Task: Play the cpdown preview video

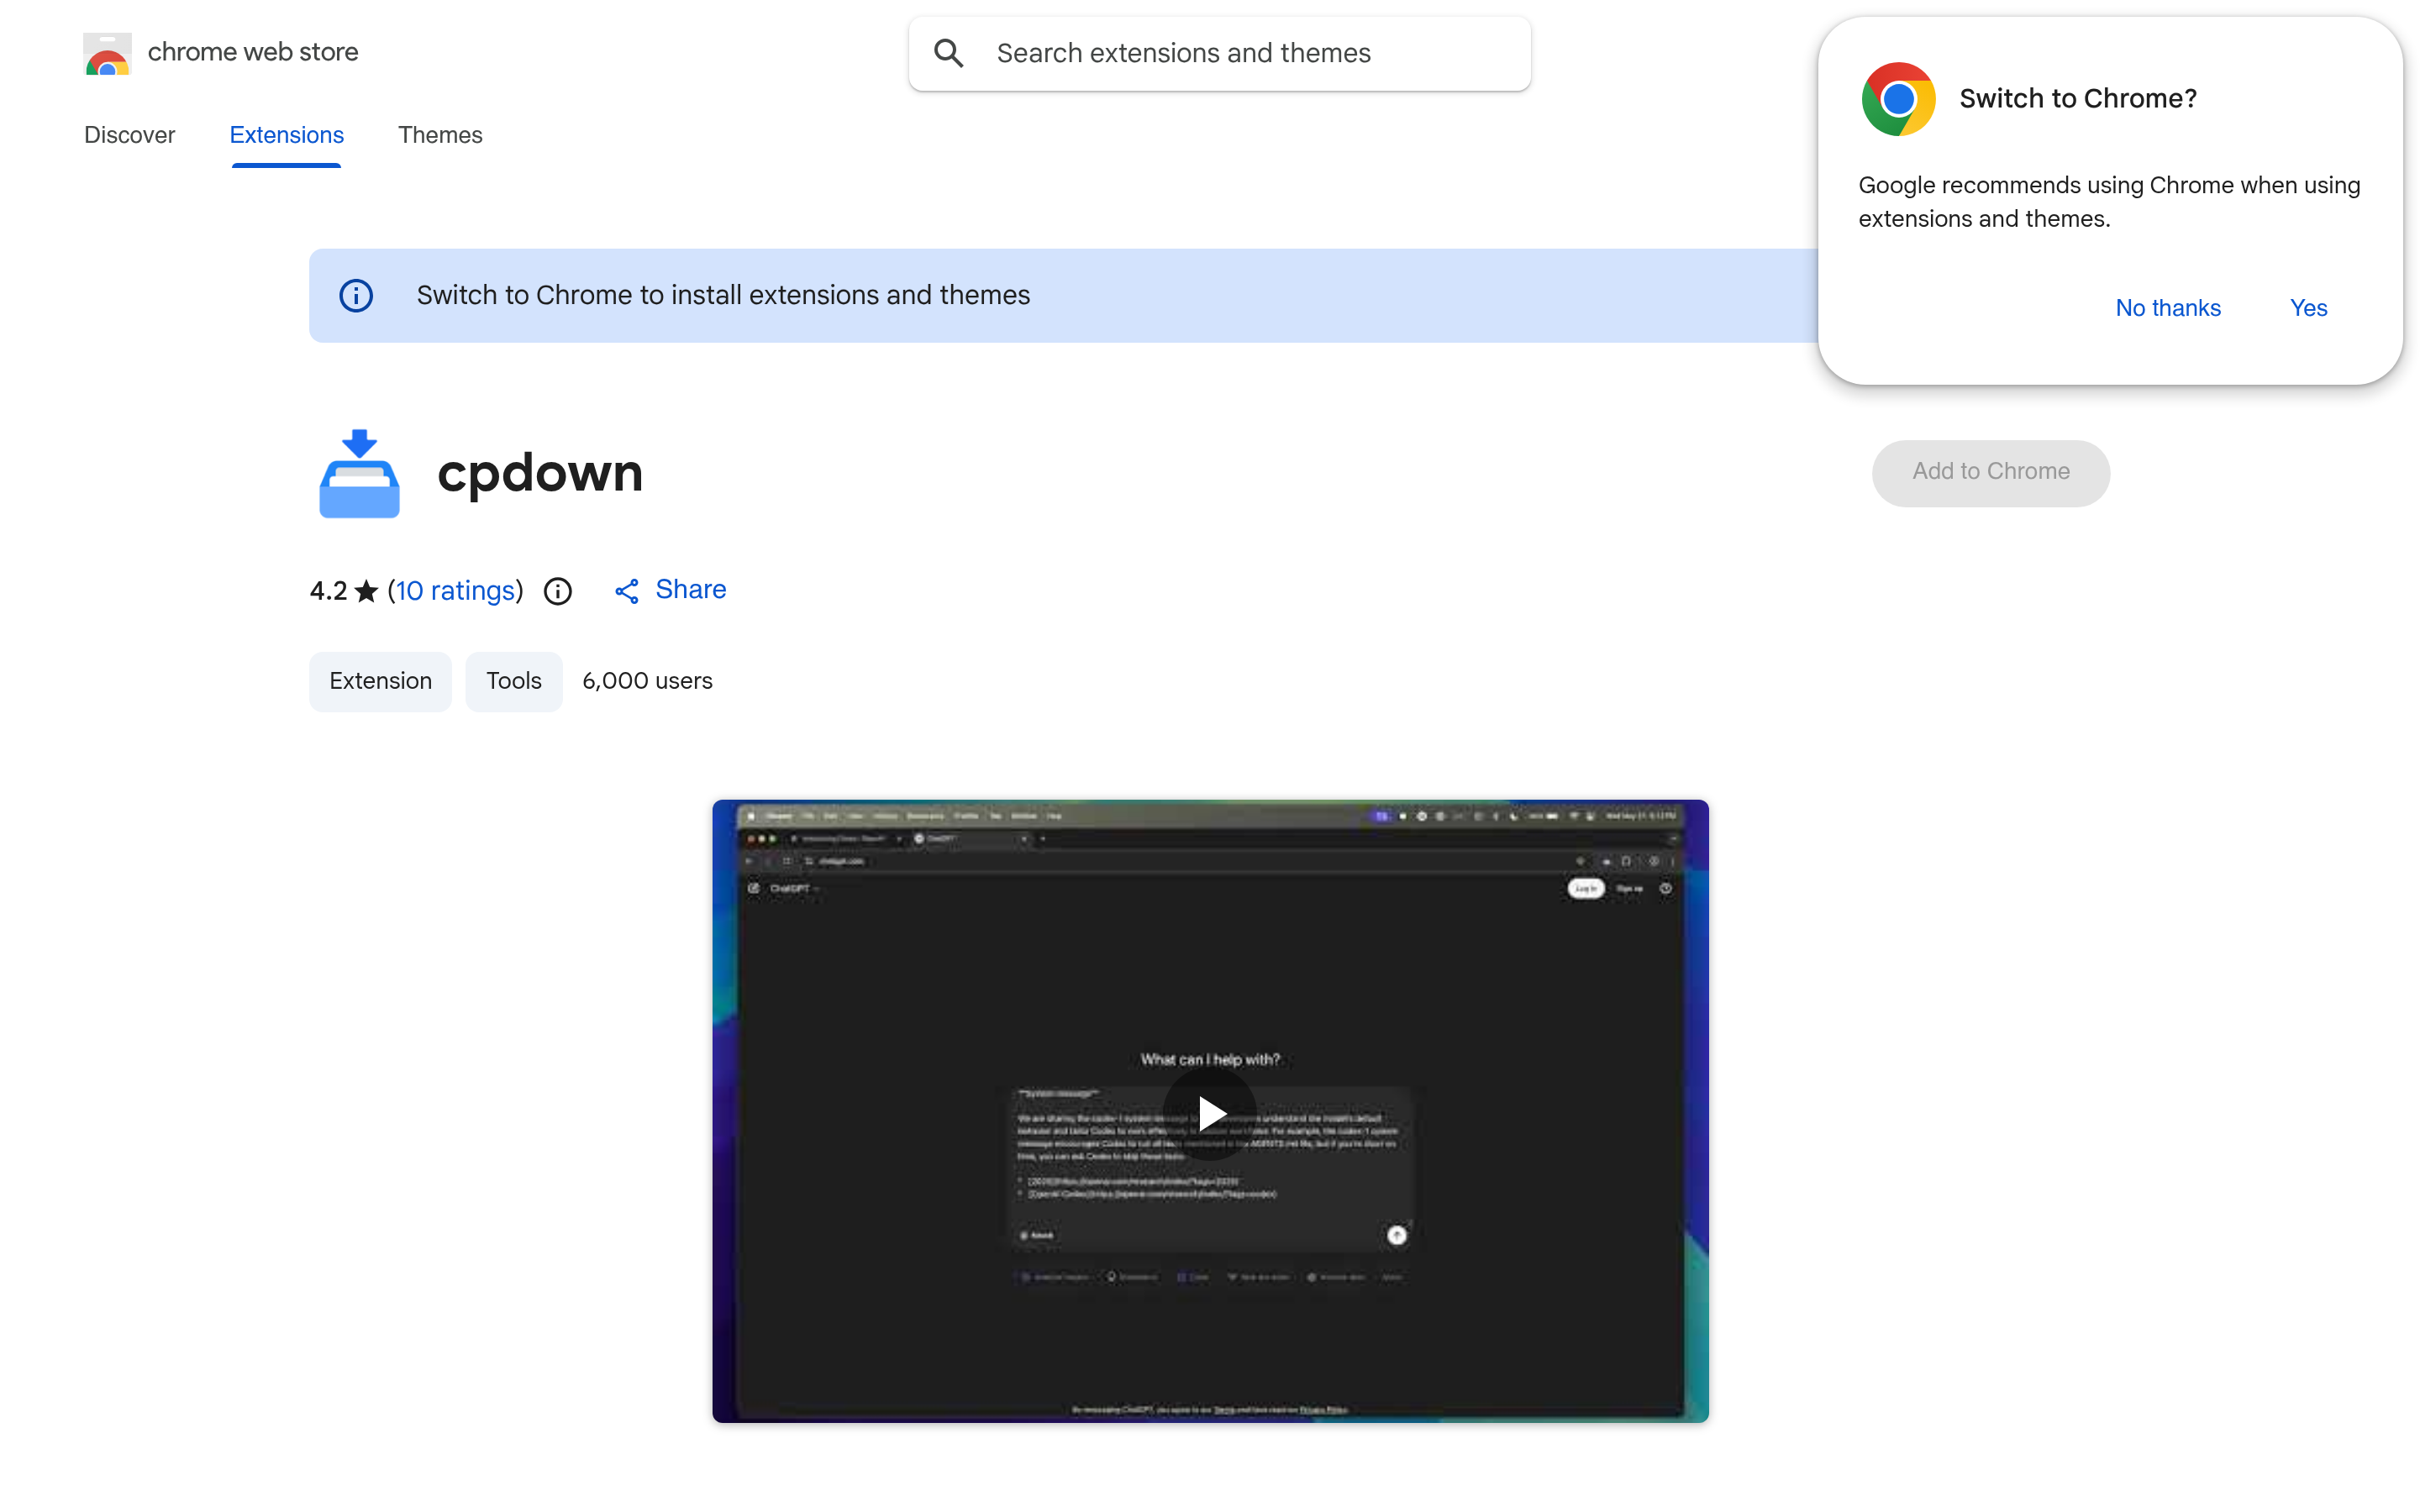Action: click(x=1210, y=1113)
